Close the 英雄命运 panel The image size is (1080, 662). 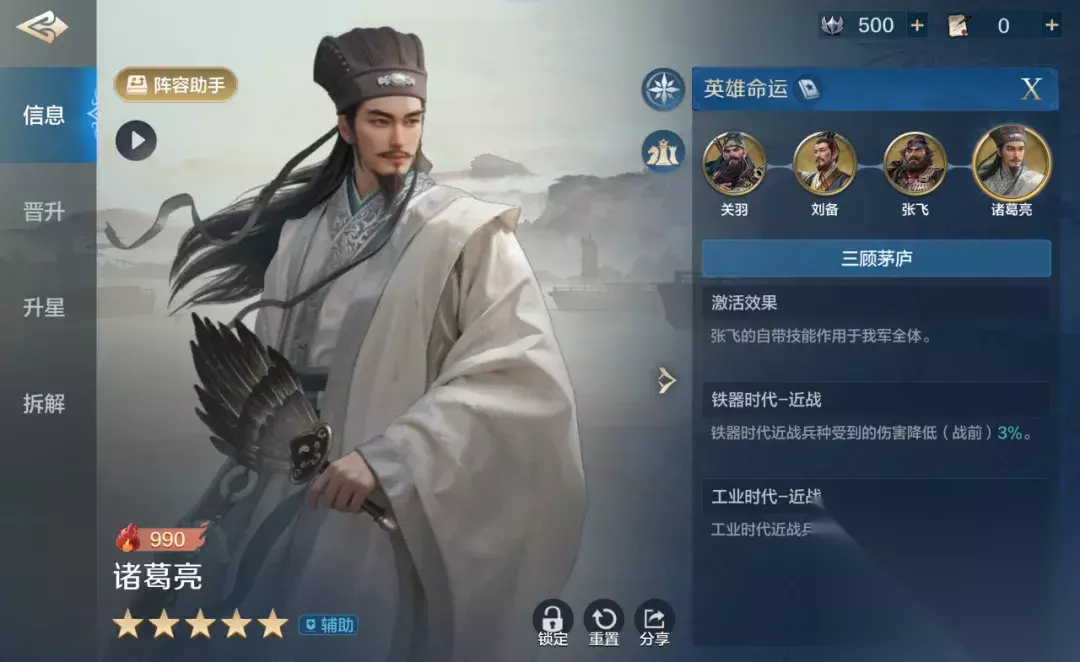[x=1030, y=89]
